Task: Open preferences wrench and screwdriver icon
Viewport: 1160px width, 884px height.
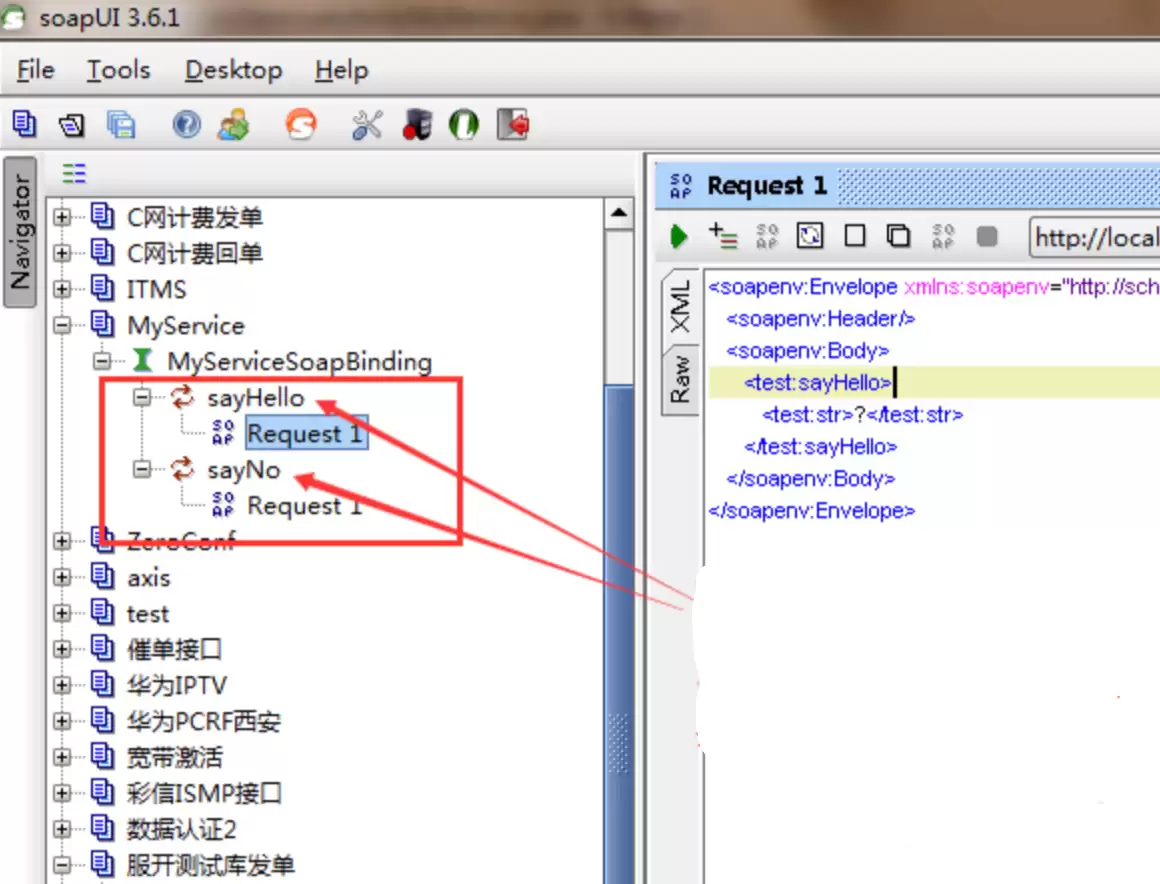Action: pyautogui.click(x=367, y=124)
